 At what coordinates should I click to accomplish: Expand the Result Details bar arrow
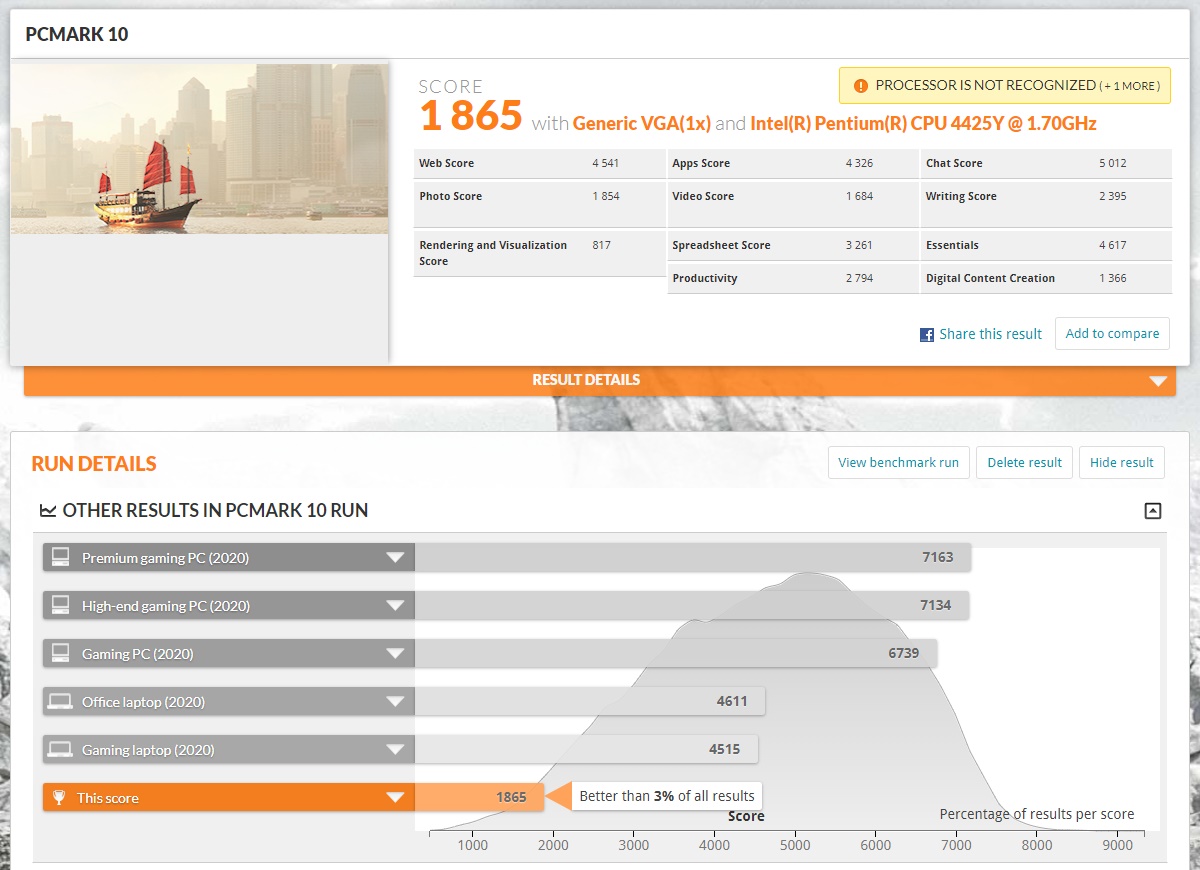coord(1158,381)
